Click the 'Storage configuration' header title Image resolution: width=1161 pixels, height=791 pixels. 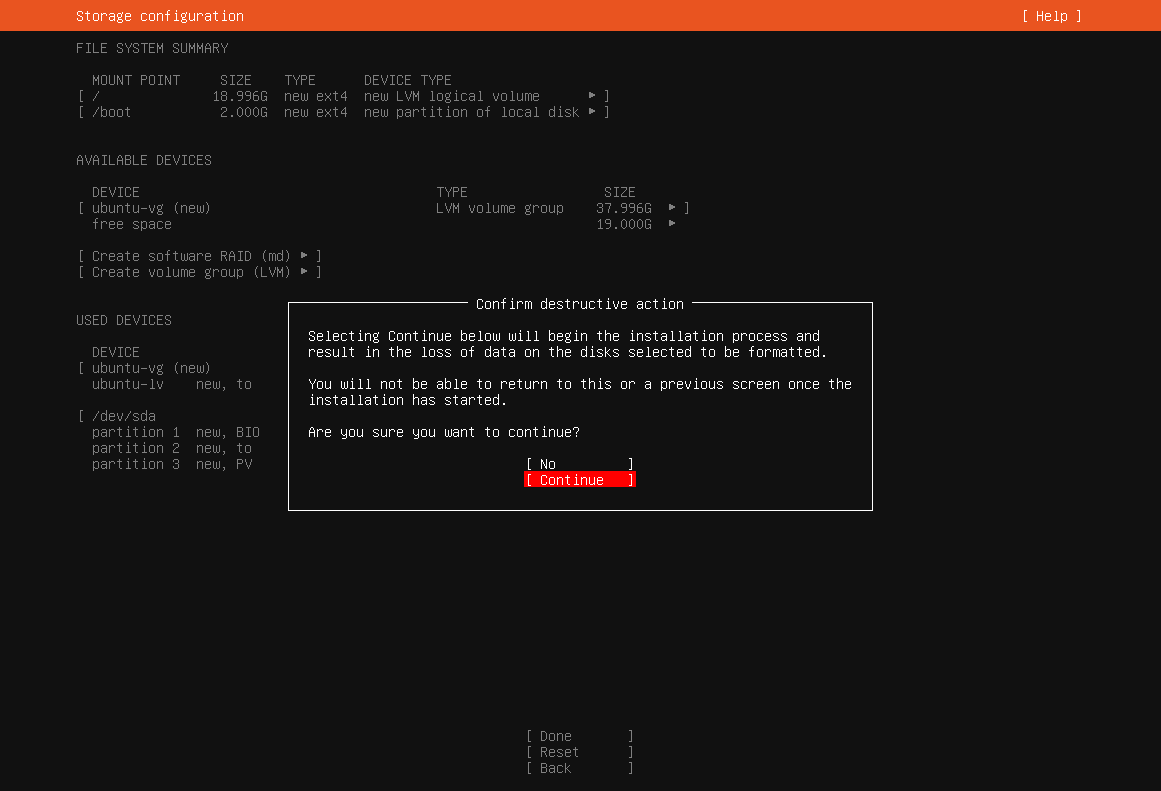(x=160, y=16)
